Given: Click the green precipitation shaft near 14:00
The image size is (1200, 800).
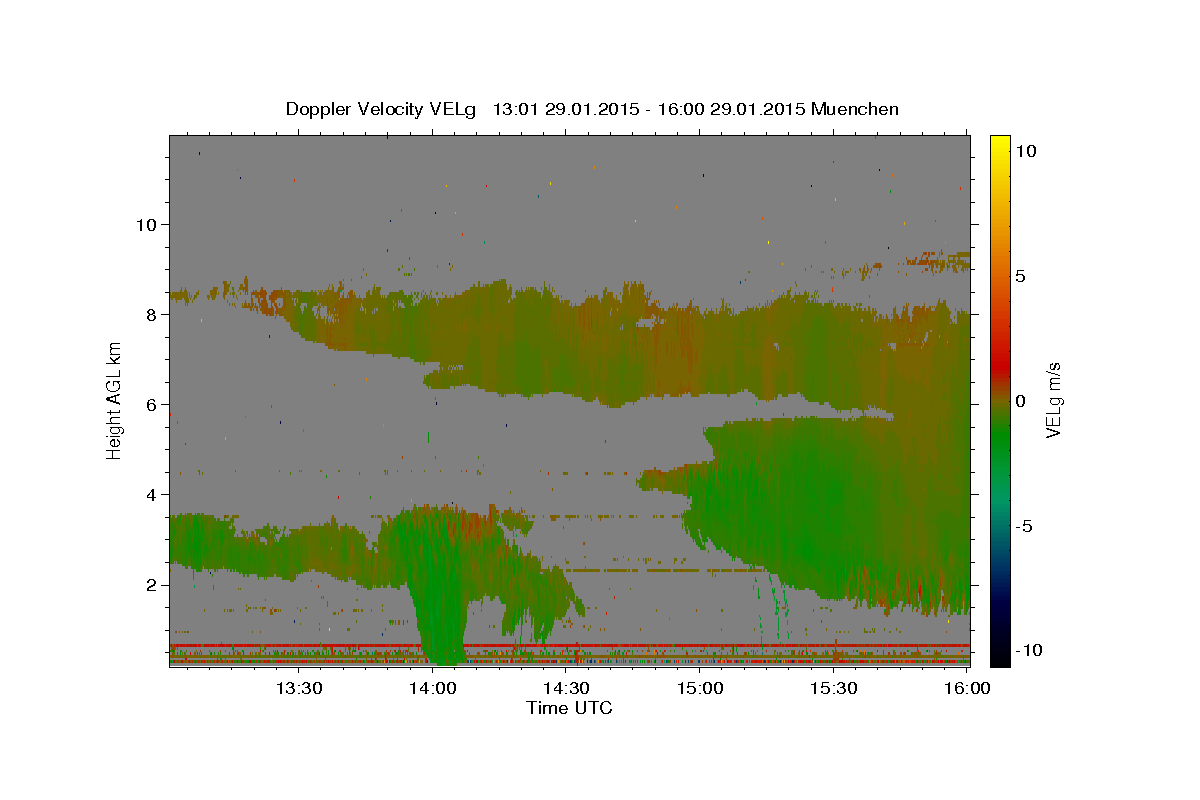Looking at the screenshot, I should coord(440,590).
